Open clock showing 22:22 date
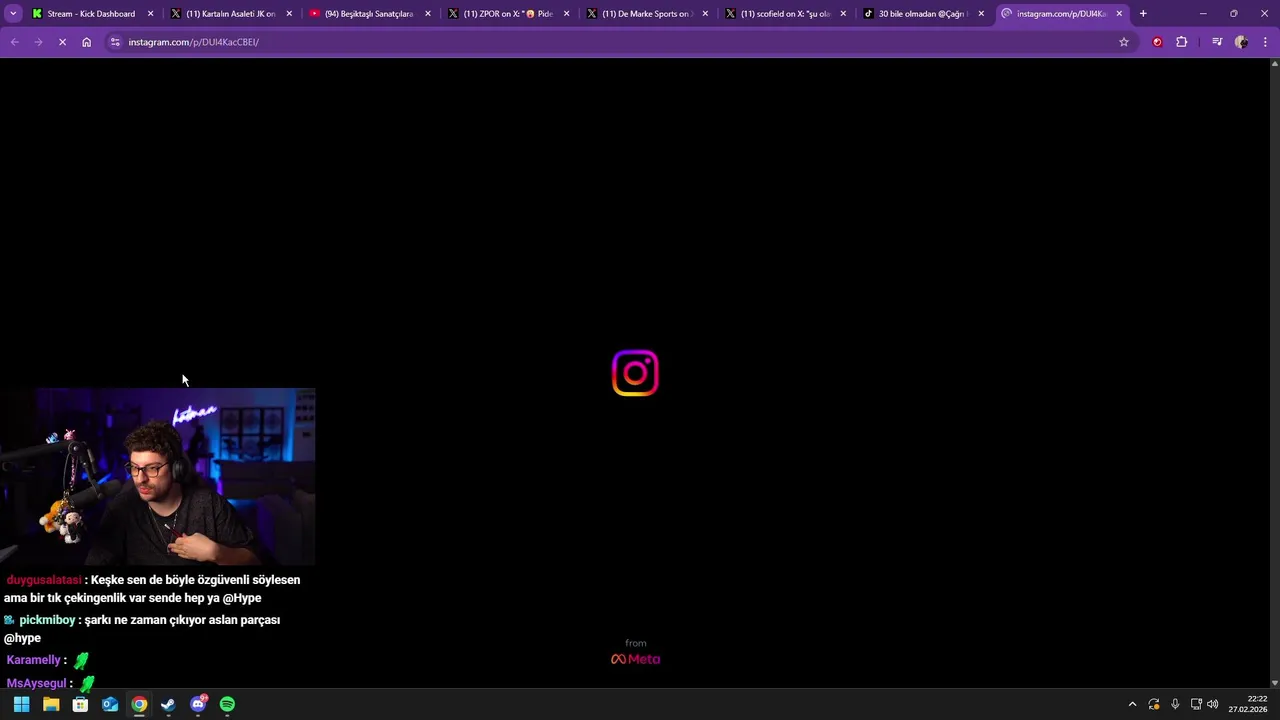Screen dimensions: 1280x720 (1249, 704)
